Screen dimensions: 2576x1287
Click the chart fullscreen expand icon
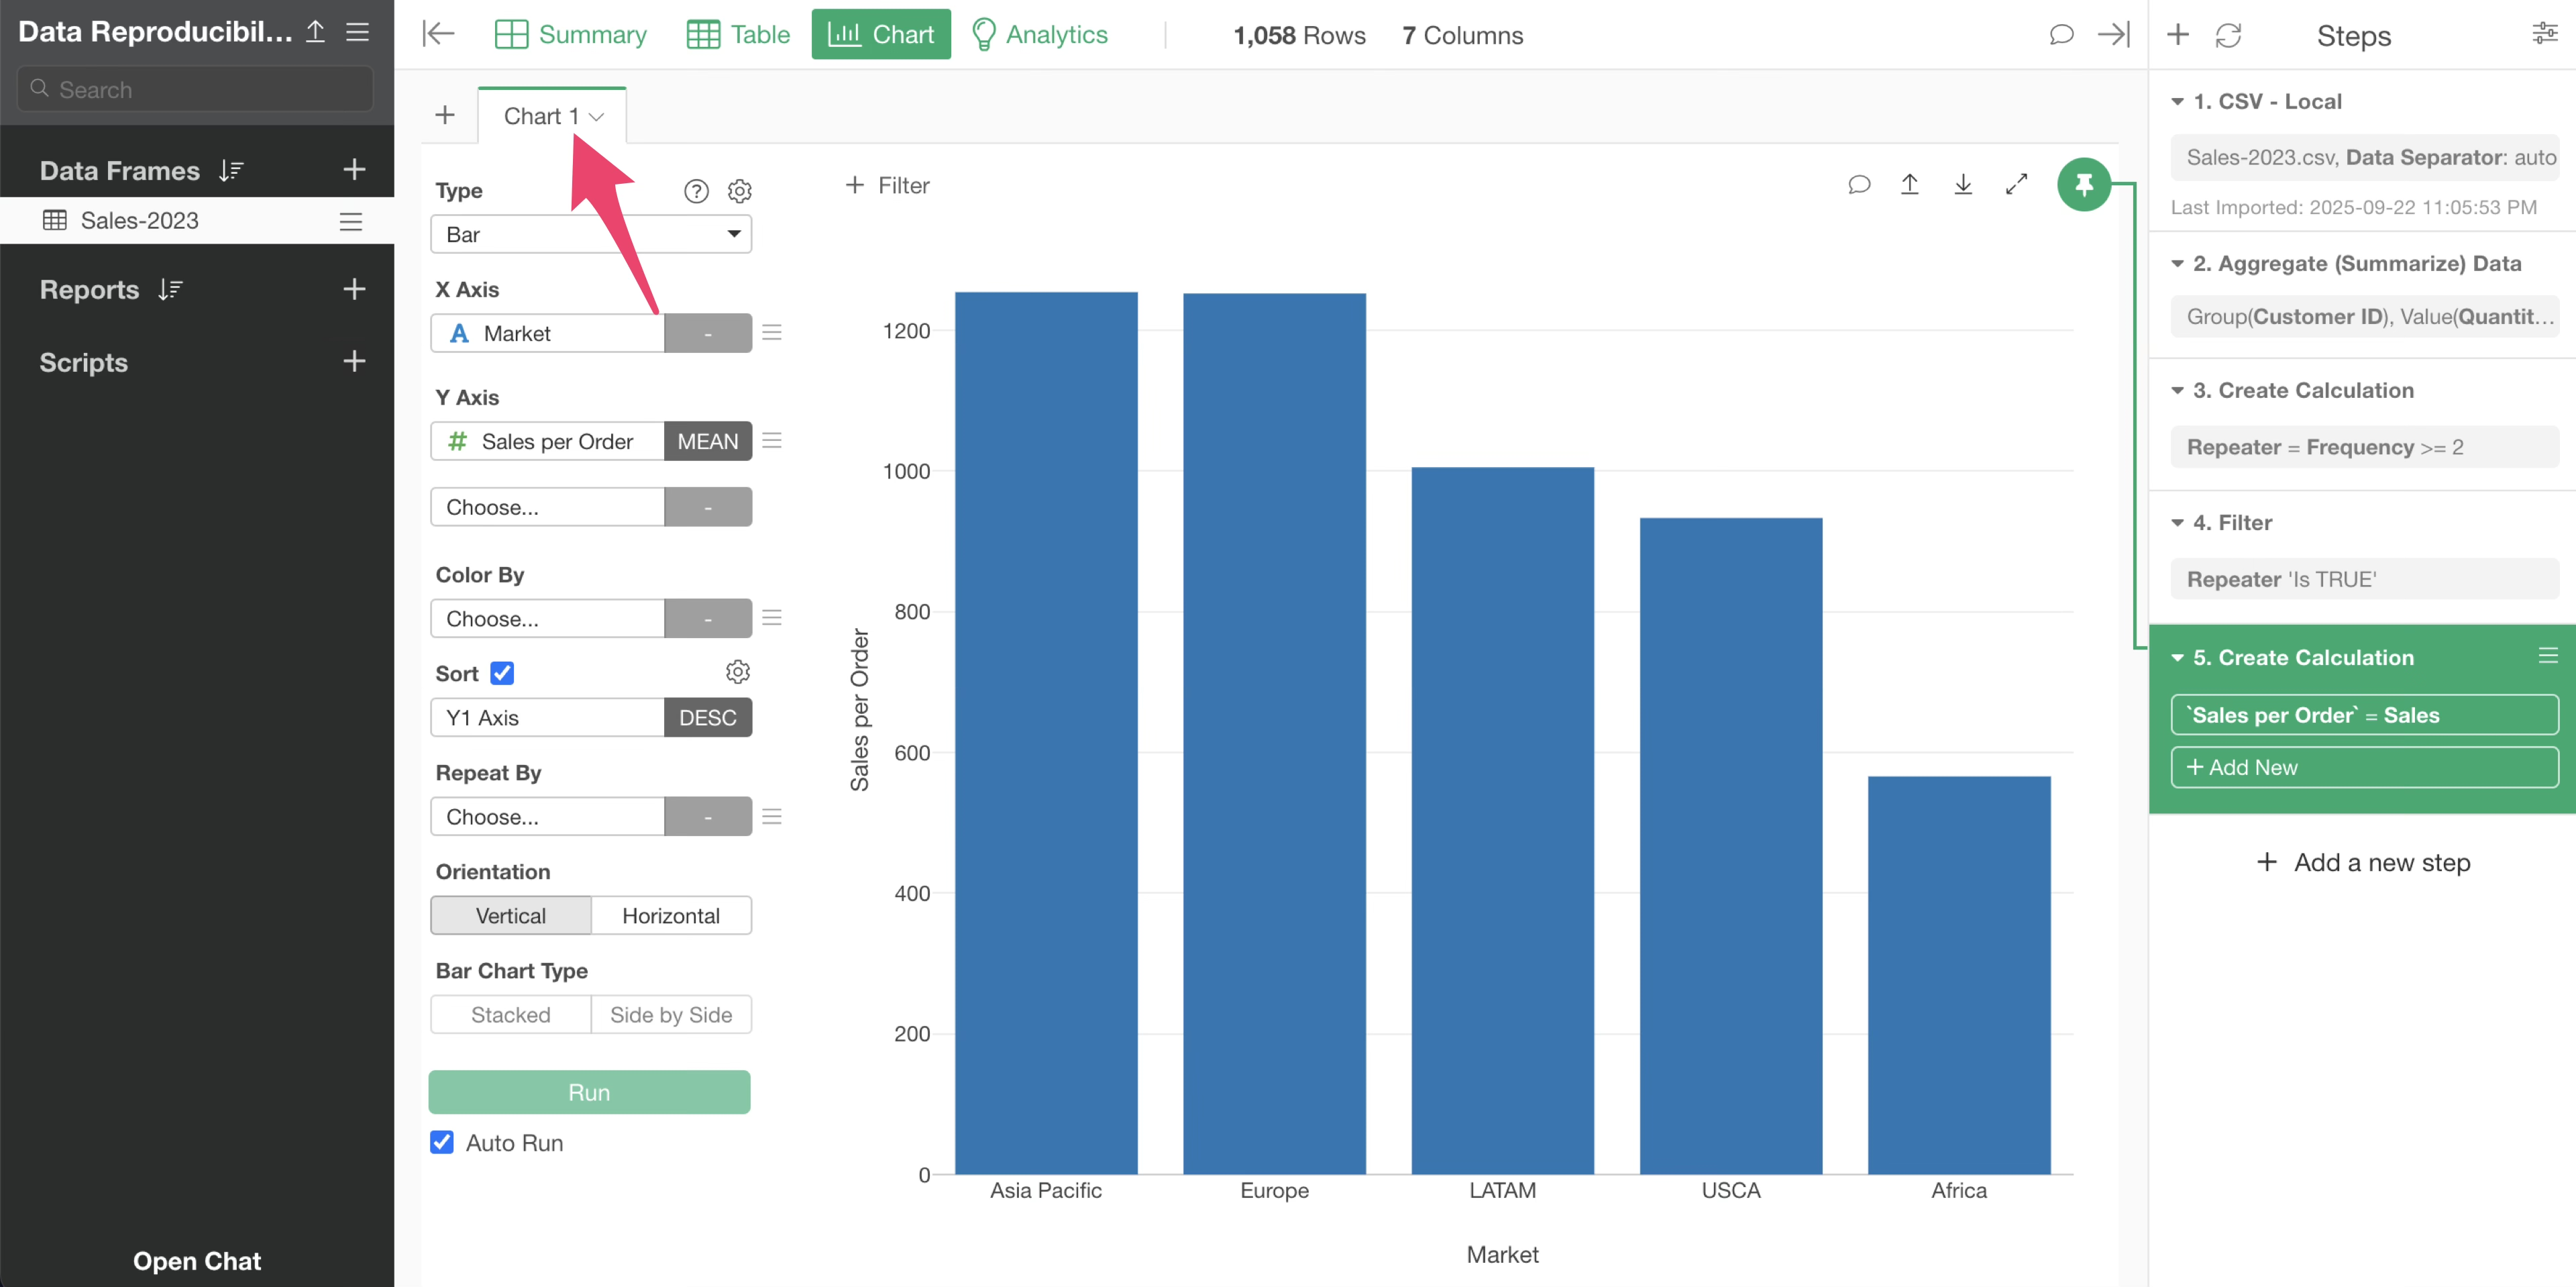pyautogui.click(x=2016, y=184)
